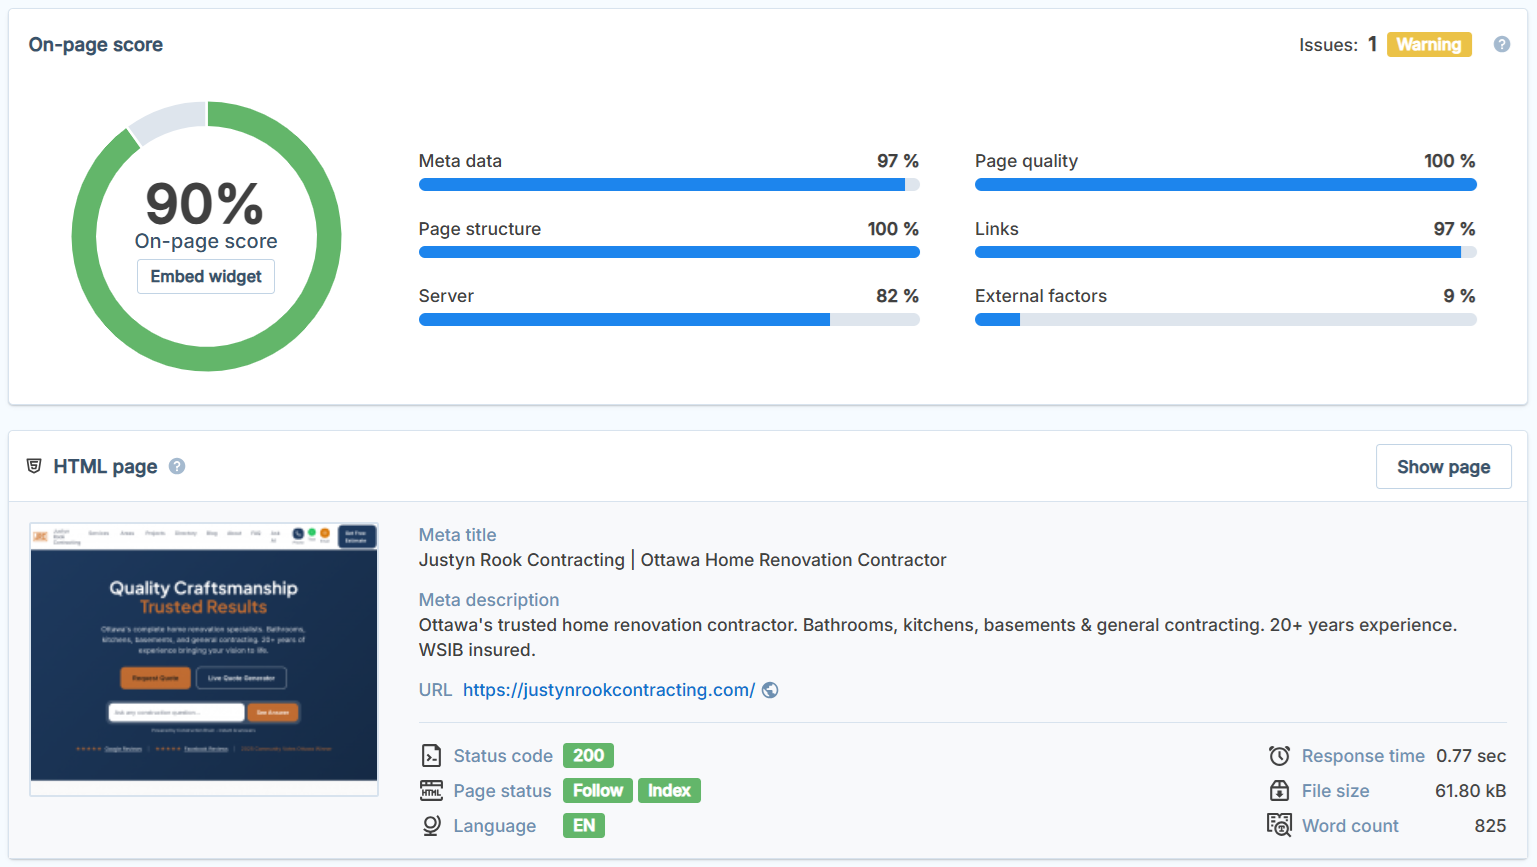
Task: Click the shield icon beside HTML page title
Action: [35, 466]
